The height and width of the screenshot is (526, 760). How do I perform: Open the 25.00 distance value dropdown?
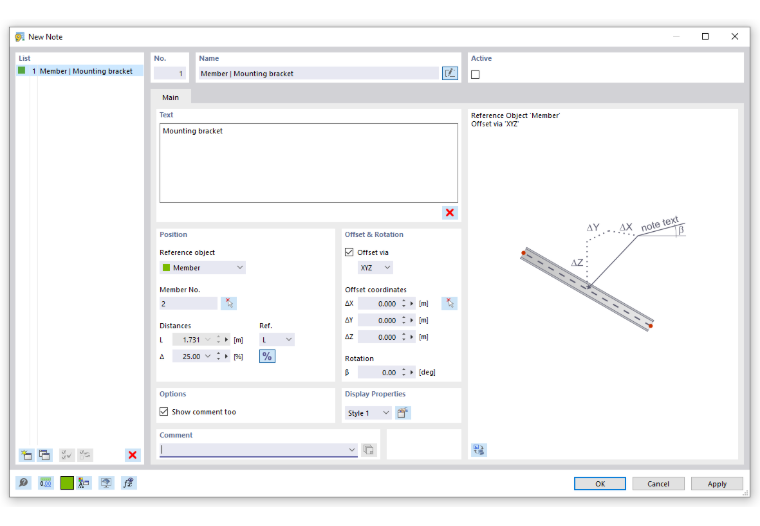(208, 356)
